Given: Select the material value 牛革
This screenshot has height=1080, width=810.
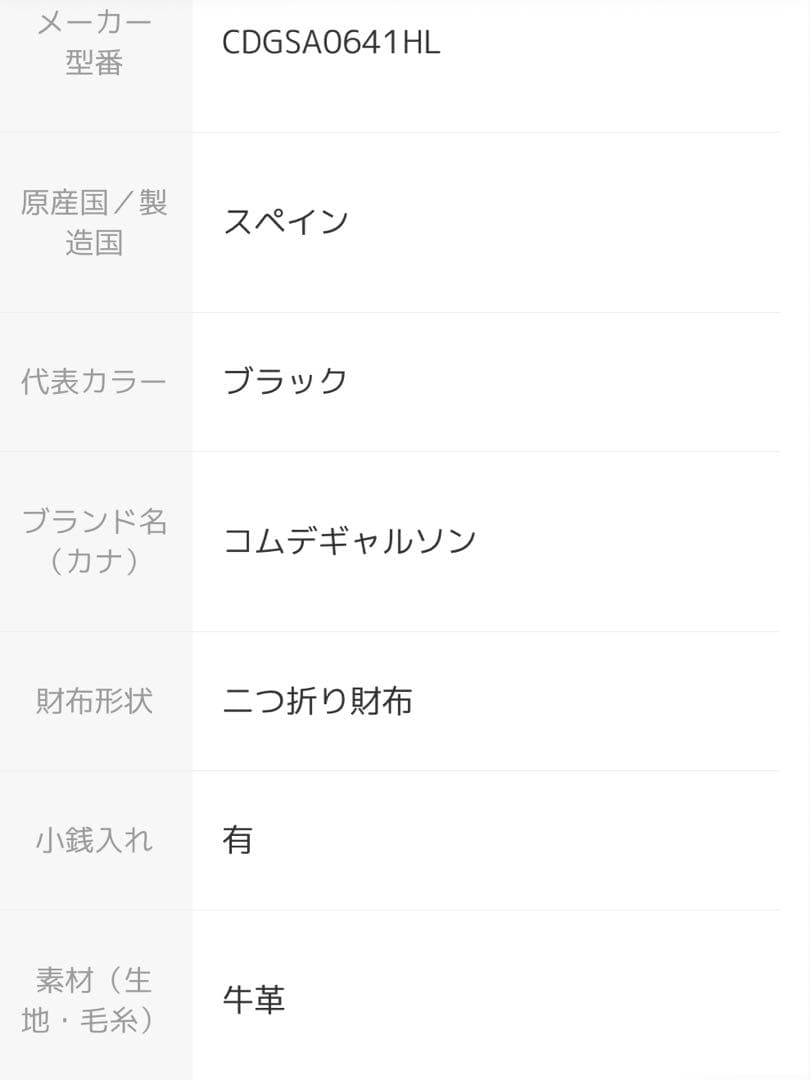Looking at the screenshot, I should (x=254, y=1000).
